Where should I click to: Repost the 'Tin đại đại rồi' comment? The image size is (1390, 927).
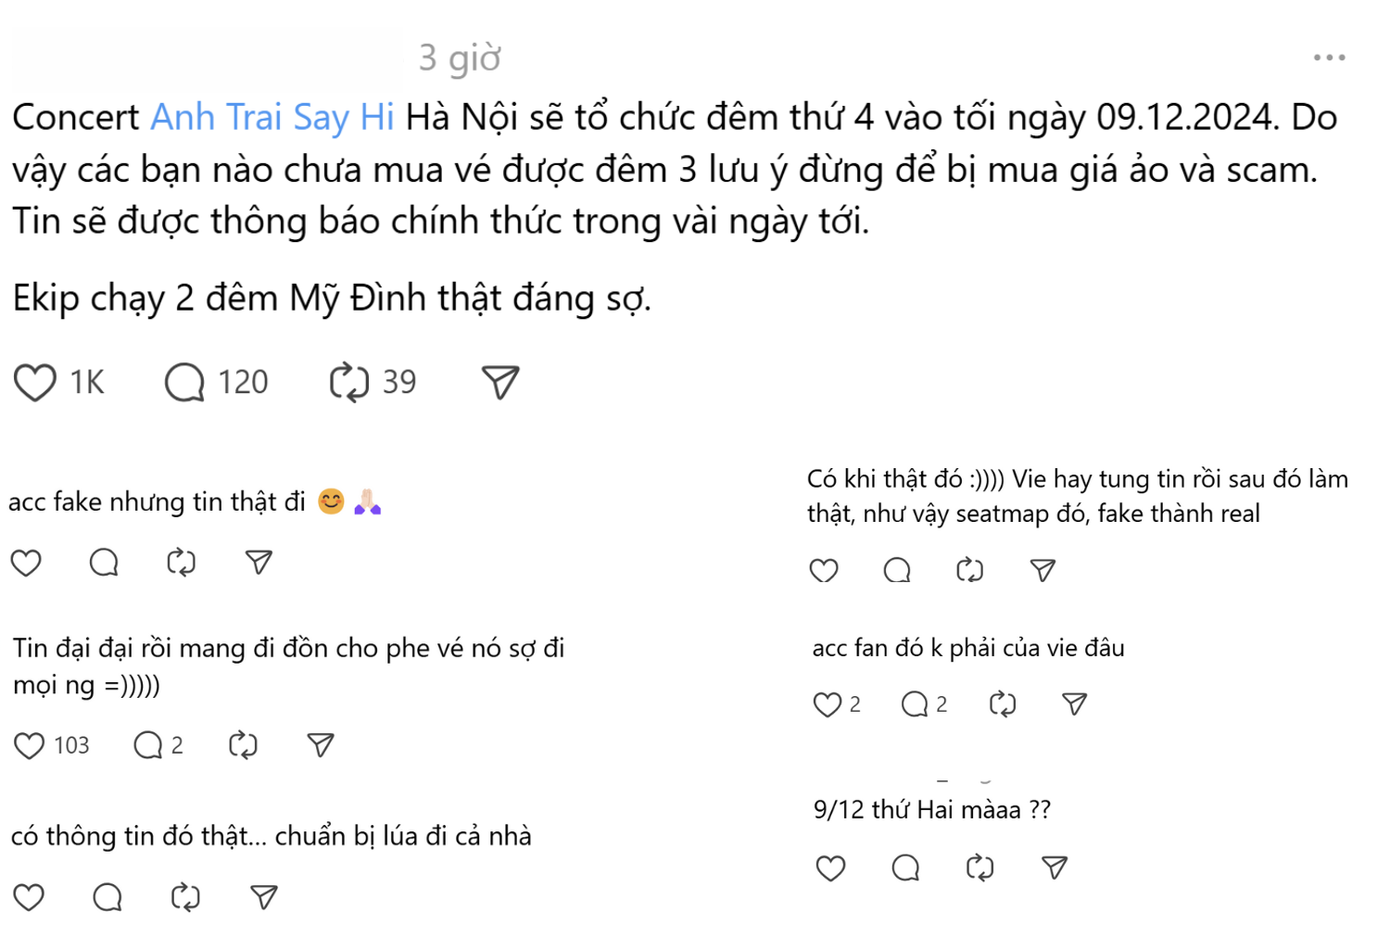pos(241,745)
